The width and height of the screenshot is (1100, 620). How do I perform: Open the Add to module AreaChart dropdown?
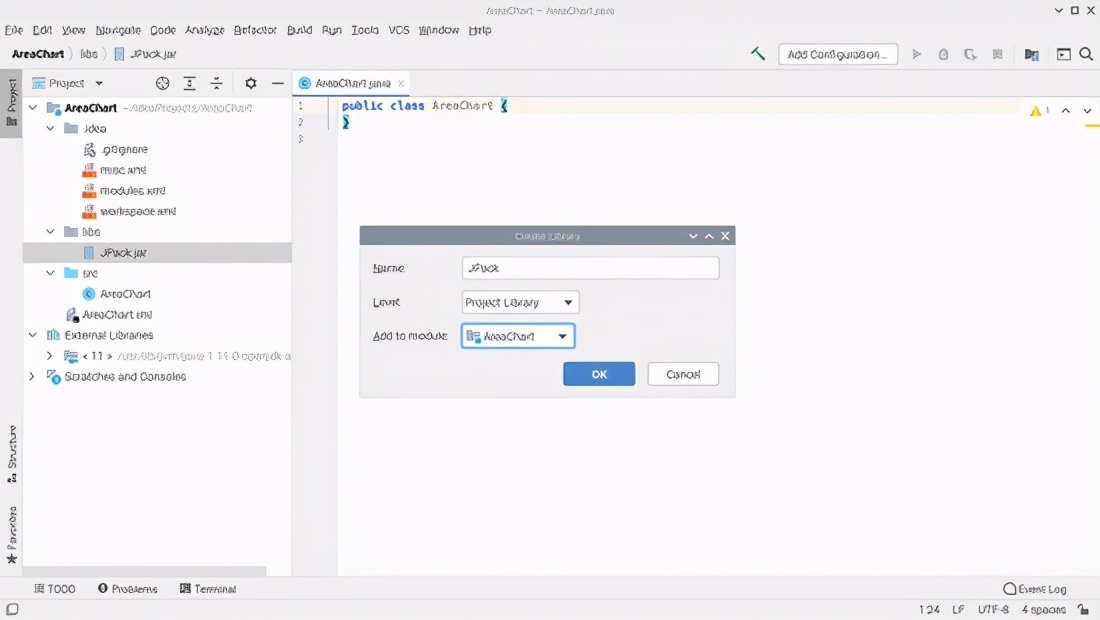[518, 336]
